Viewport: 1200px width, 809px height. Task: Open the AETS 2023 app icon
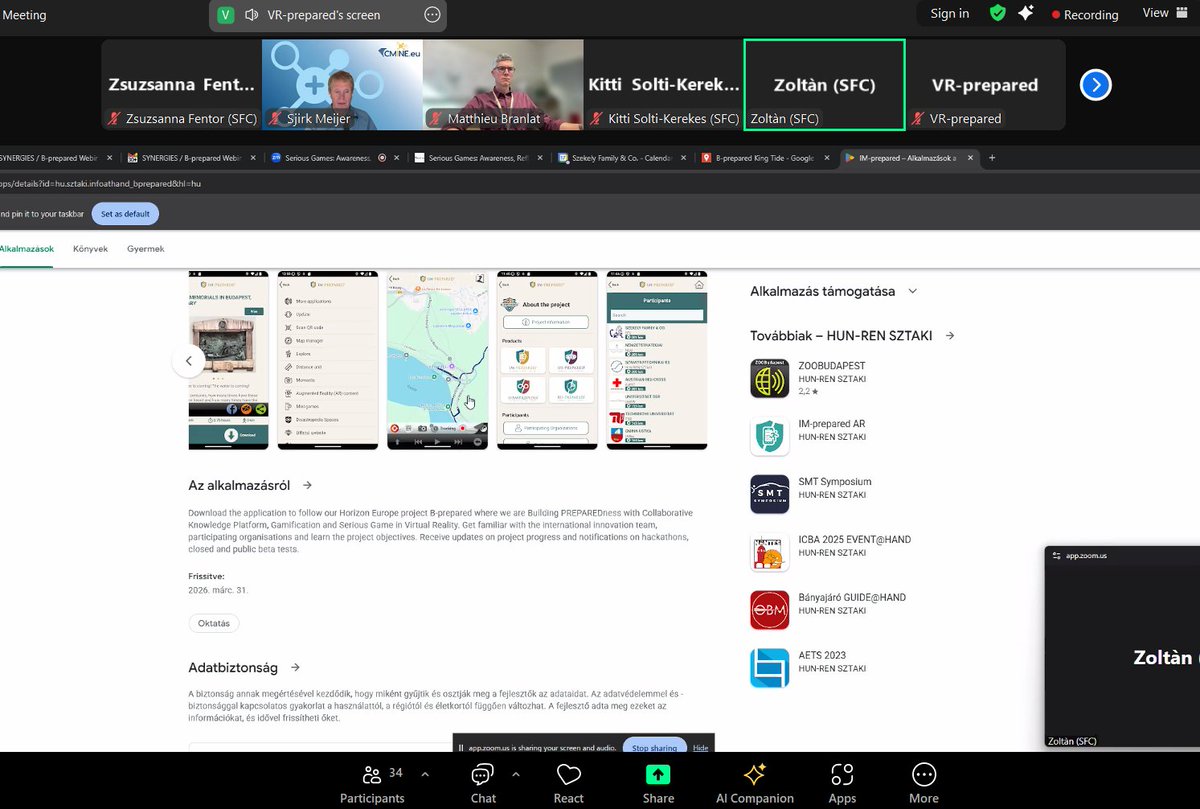[x=770, y=668]
